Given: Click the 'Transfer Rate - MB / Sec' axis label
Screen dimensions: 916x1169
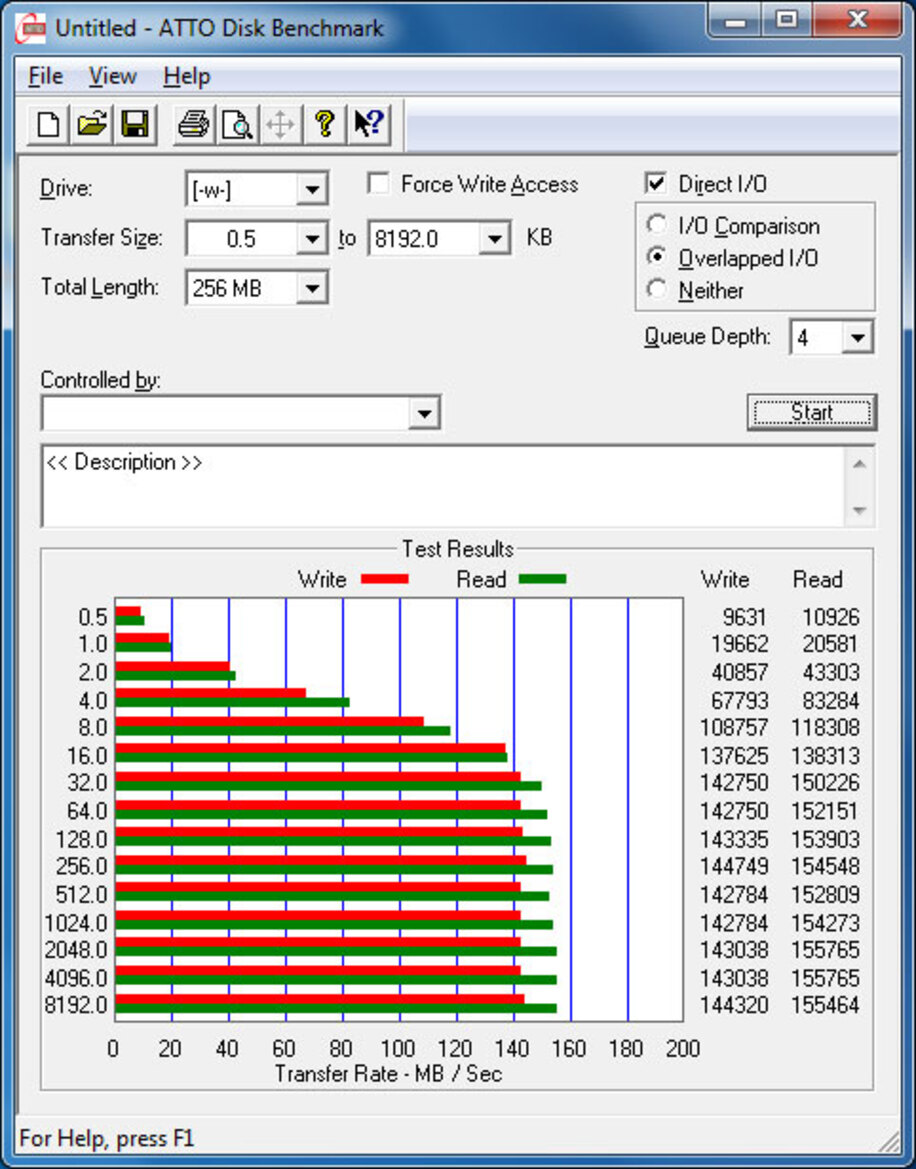Looking at the screenshot, I should (x=388, y=1074).
